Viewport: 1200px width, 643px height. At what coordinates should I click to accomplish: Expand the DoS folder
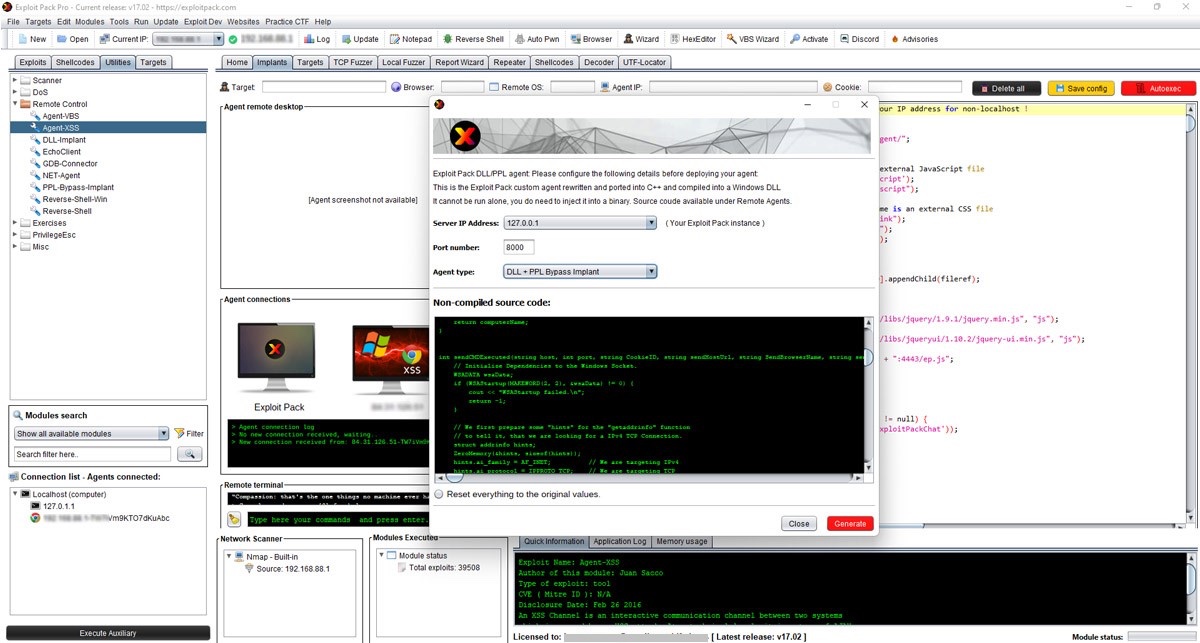(14, 92)
